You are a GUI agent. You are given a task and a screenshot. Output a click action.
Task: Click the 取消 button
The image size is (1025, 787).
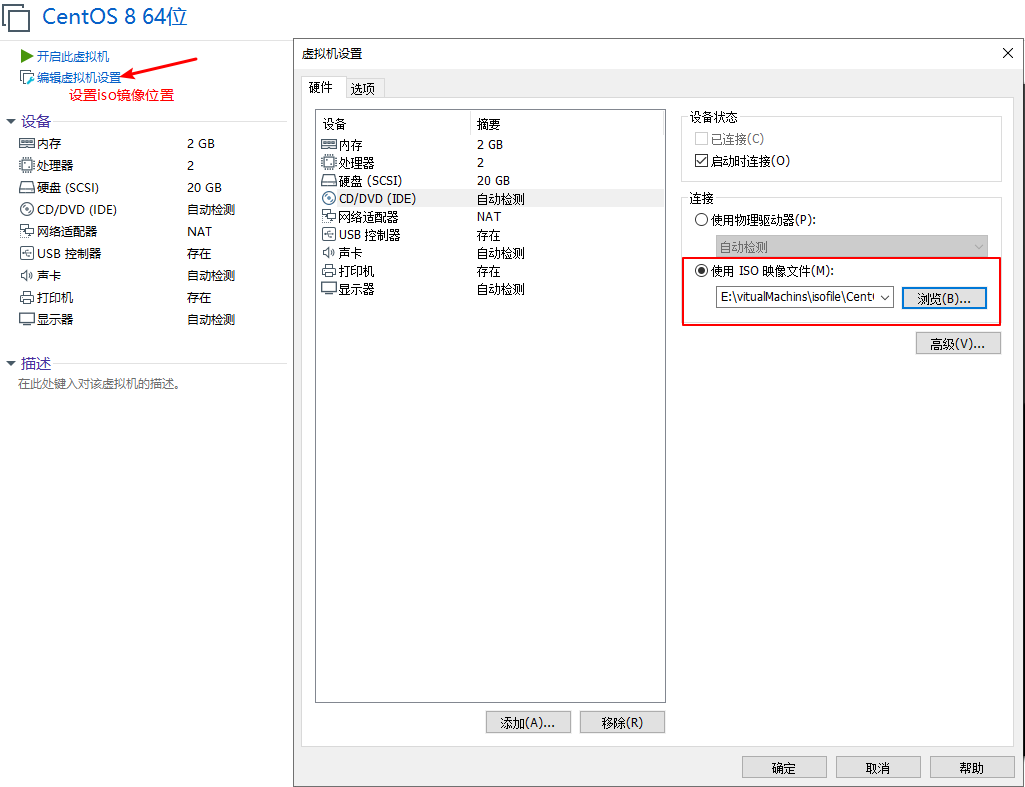click(878, 768)
